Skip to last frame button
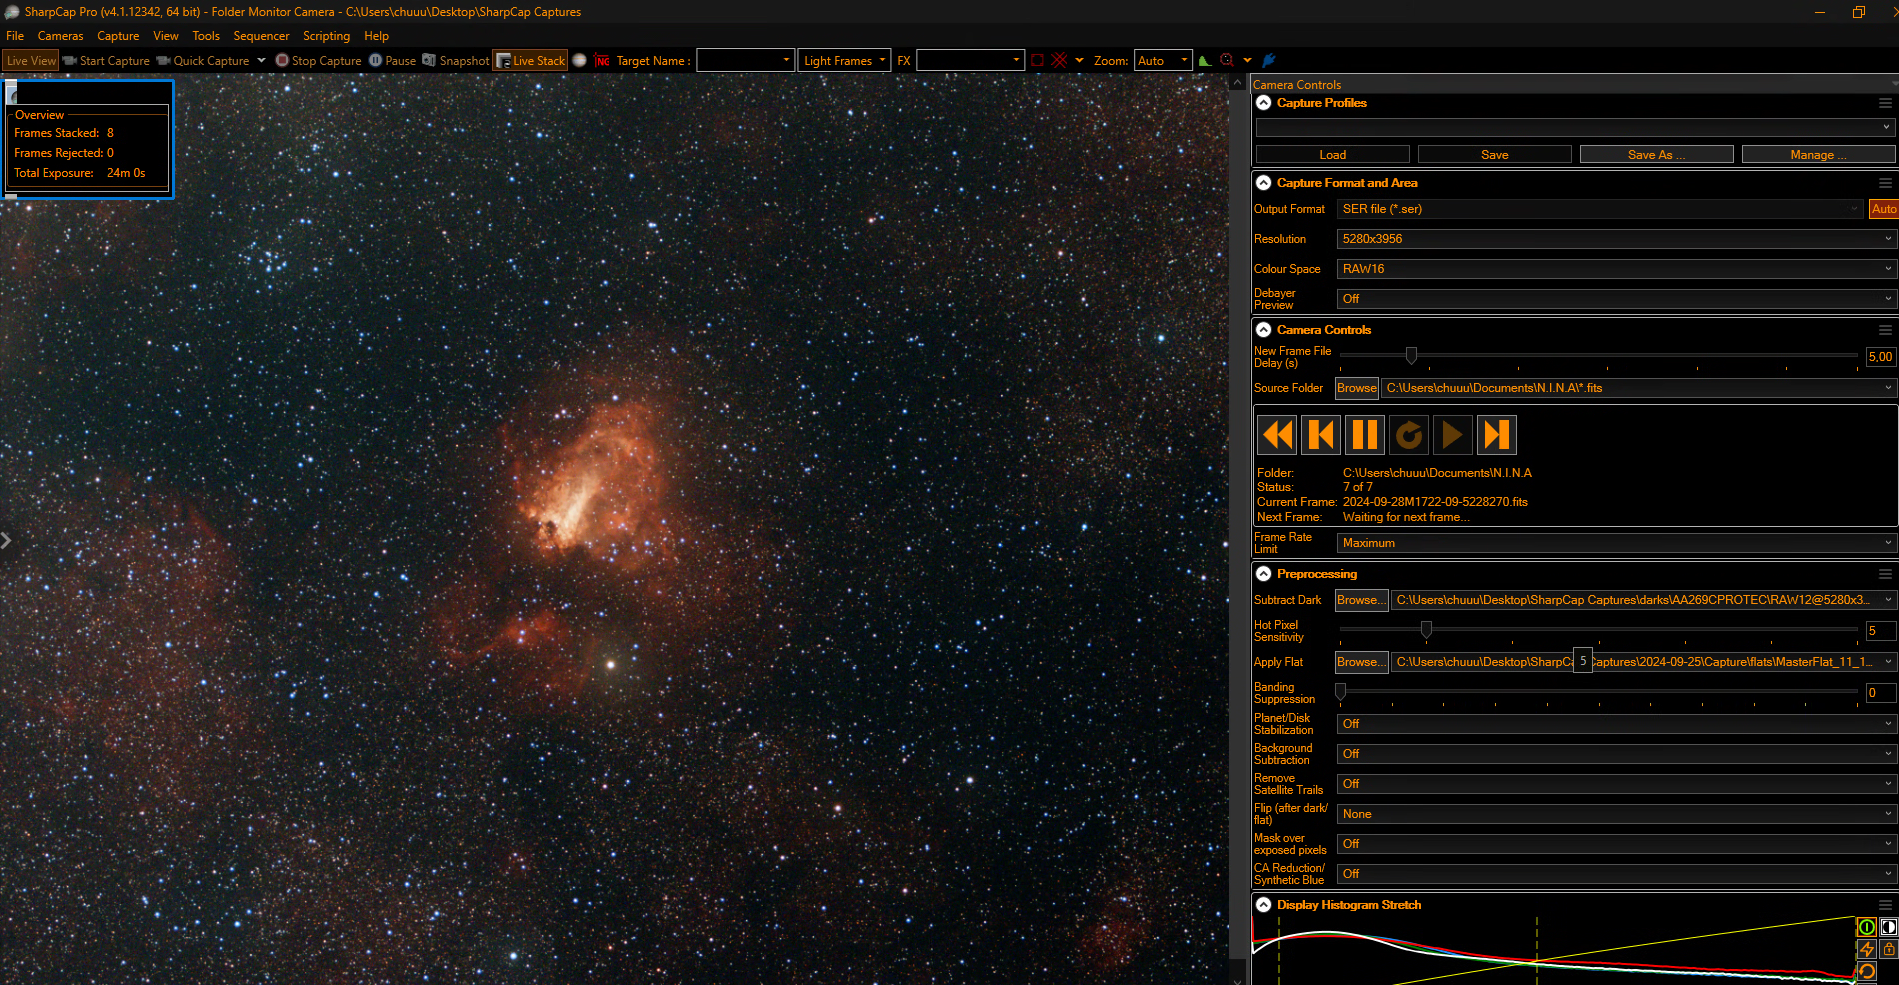1899x985 pixels. coord(1497,435)
